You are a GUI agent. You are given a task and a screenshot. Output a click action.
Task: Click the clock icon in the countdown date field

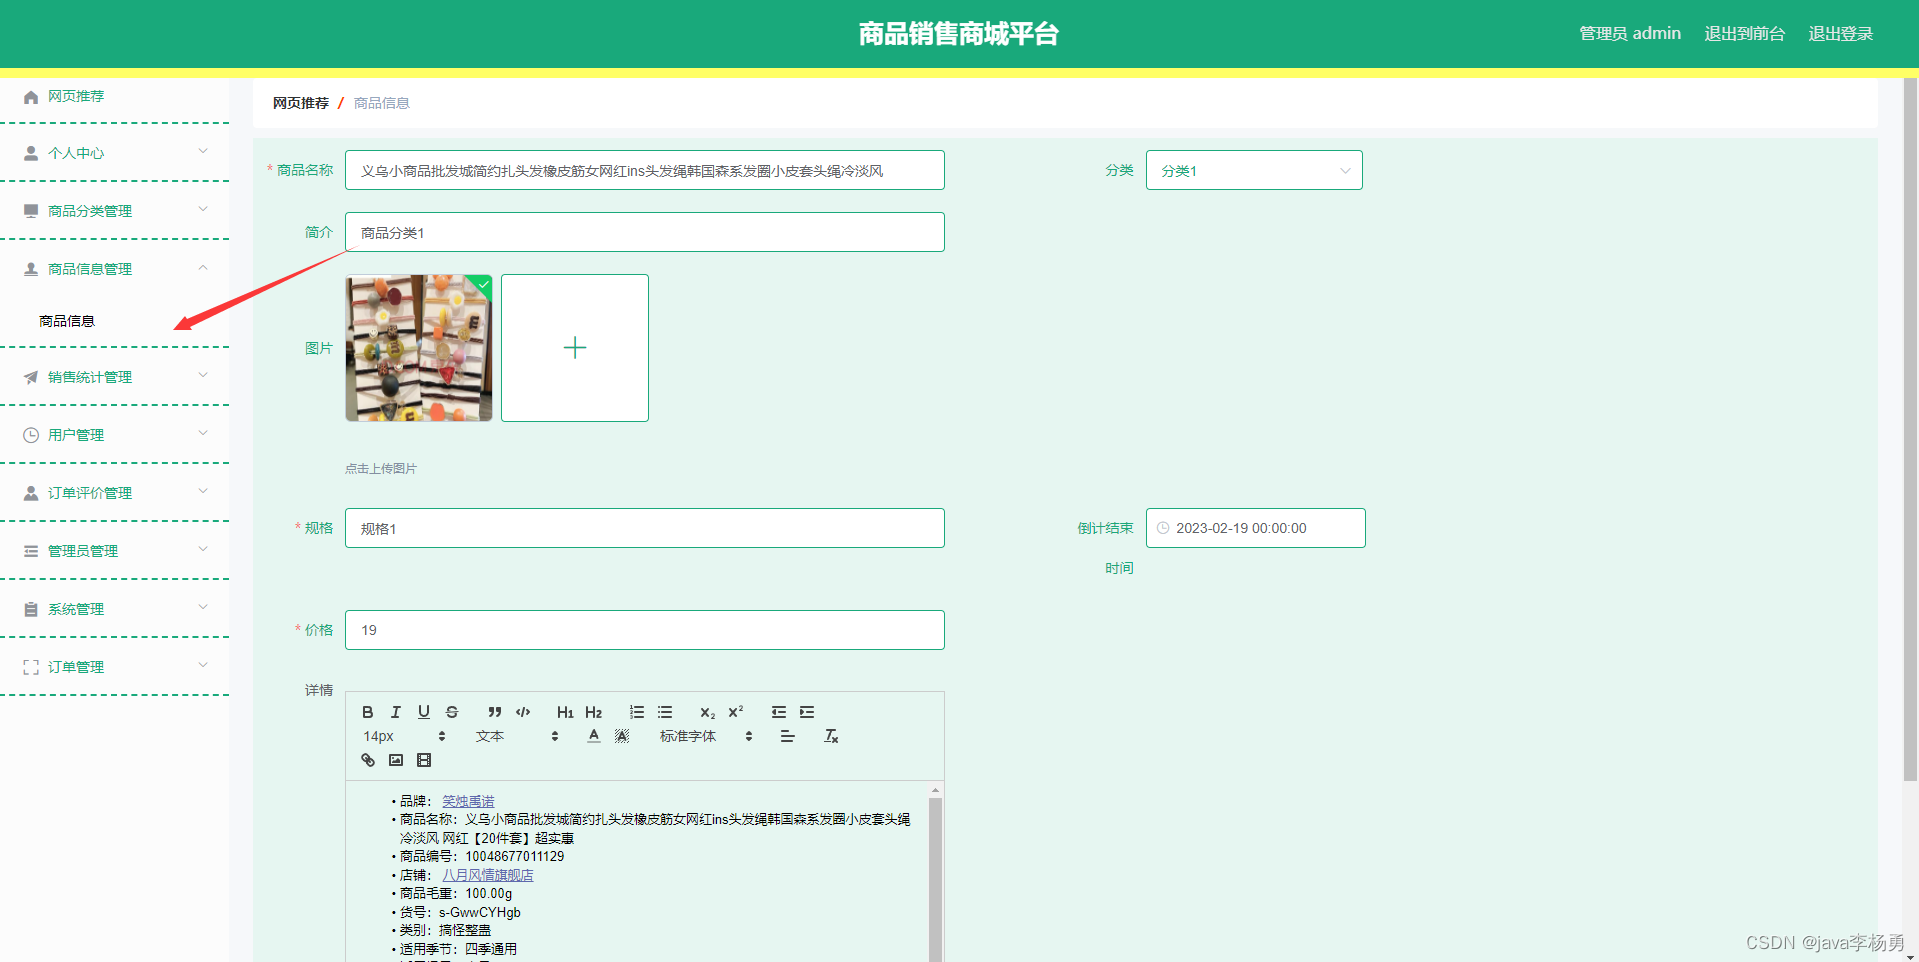tap(1163, 528)
